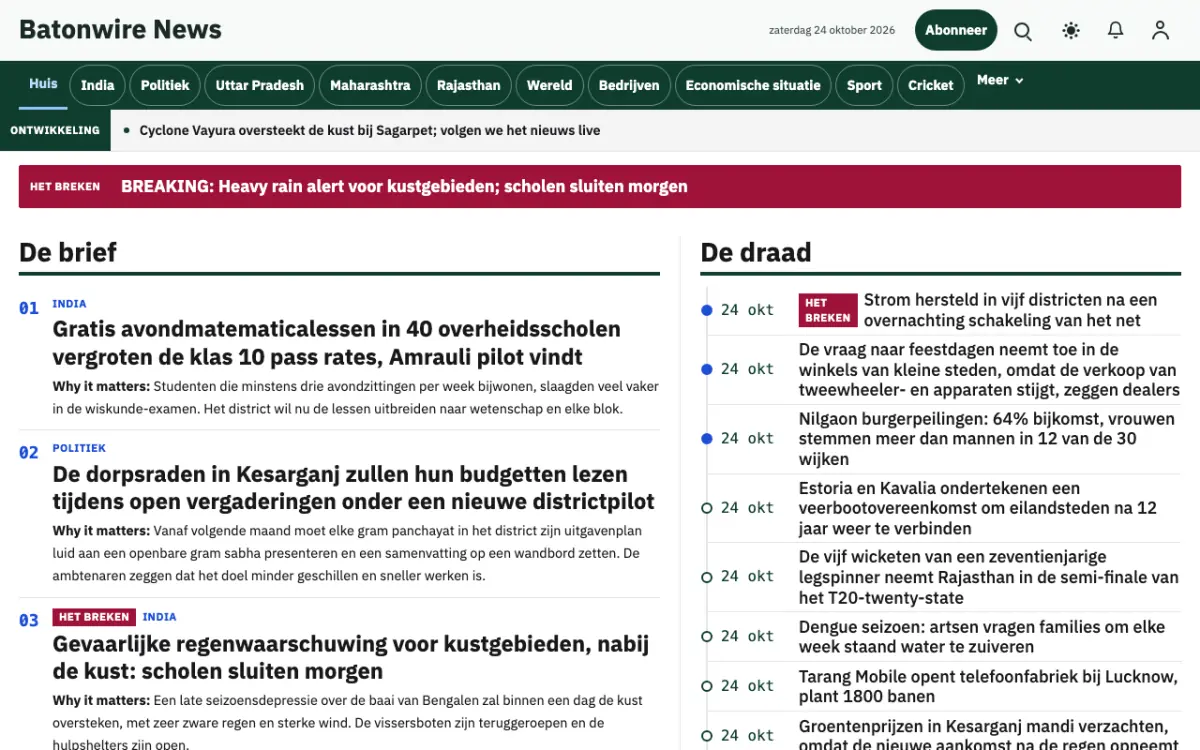The height and width of the screenshot is (750, 1200).
Task: Click the INDIA tag on story 03
Action: 159,617
